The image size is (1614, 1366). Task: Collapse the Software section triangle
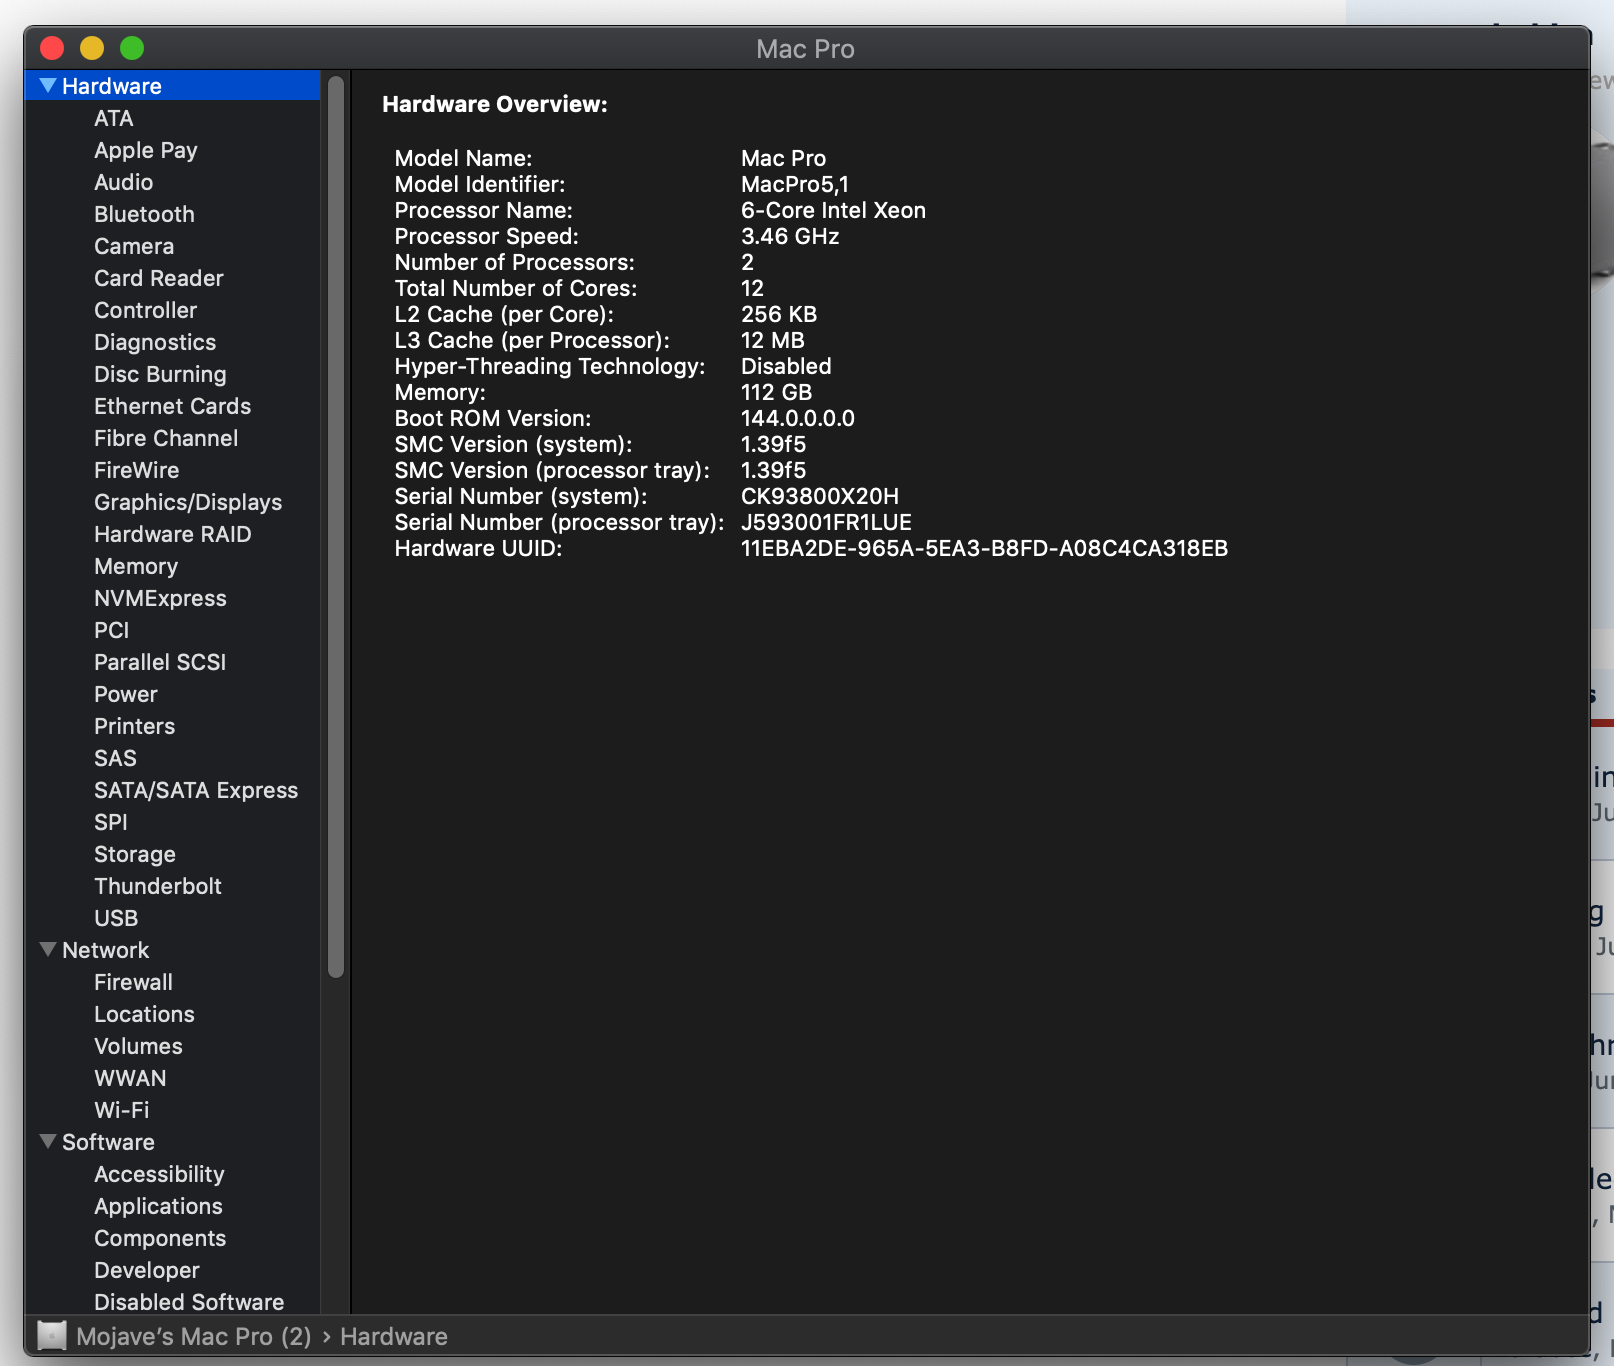(47, 1142)
